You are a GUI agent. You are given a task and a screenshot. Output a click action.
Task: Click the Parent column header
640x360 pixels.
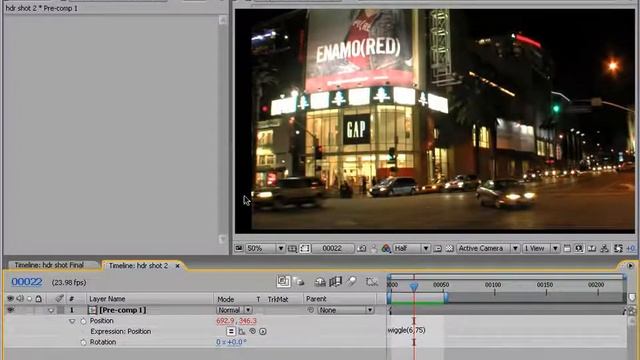(316, 299)
